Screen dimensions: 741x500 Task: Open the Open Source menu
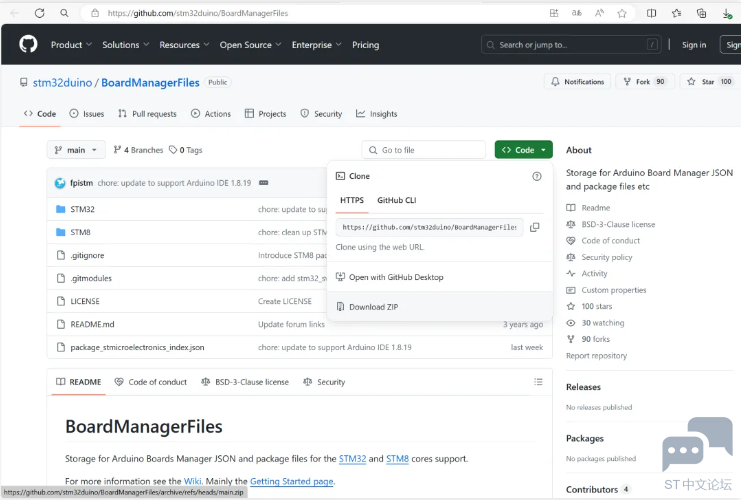[x=250, y=45]
